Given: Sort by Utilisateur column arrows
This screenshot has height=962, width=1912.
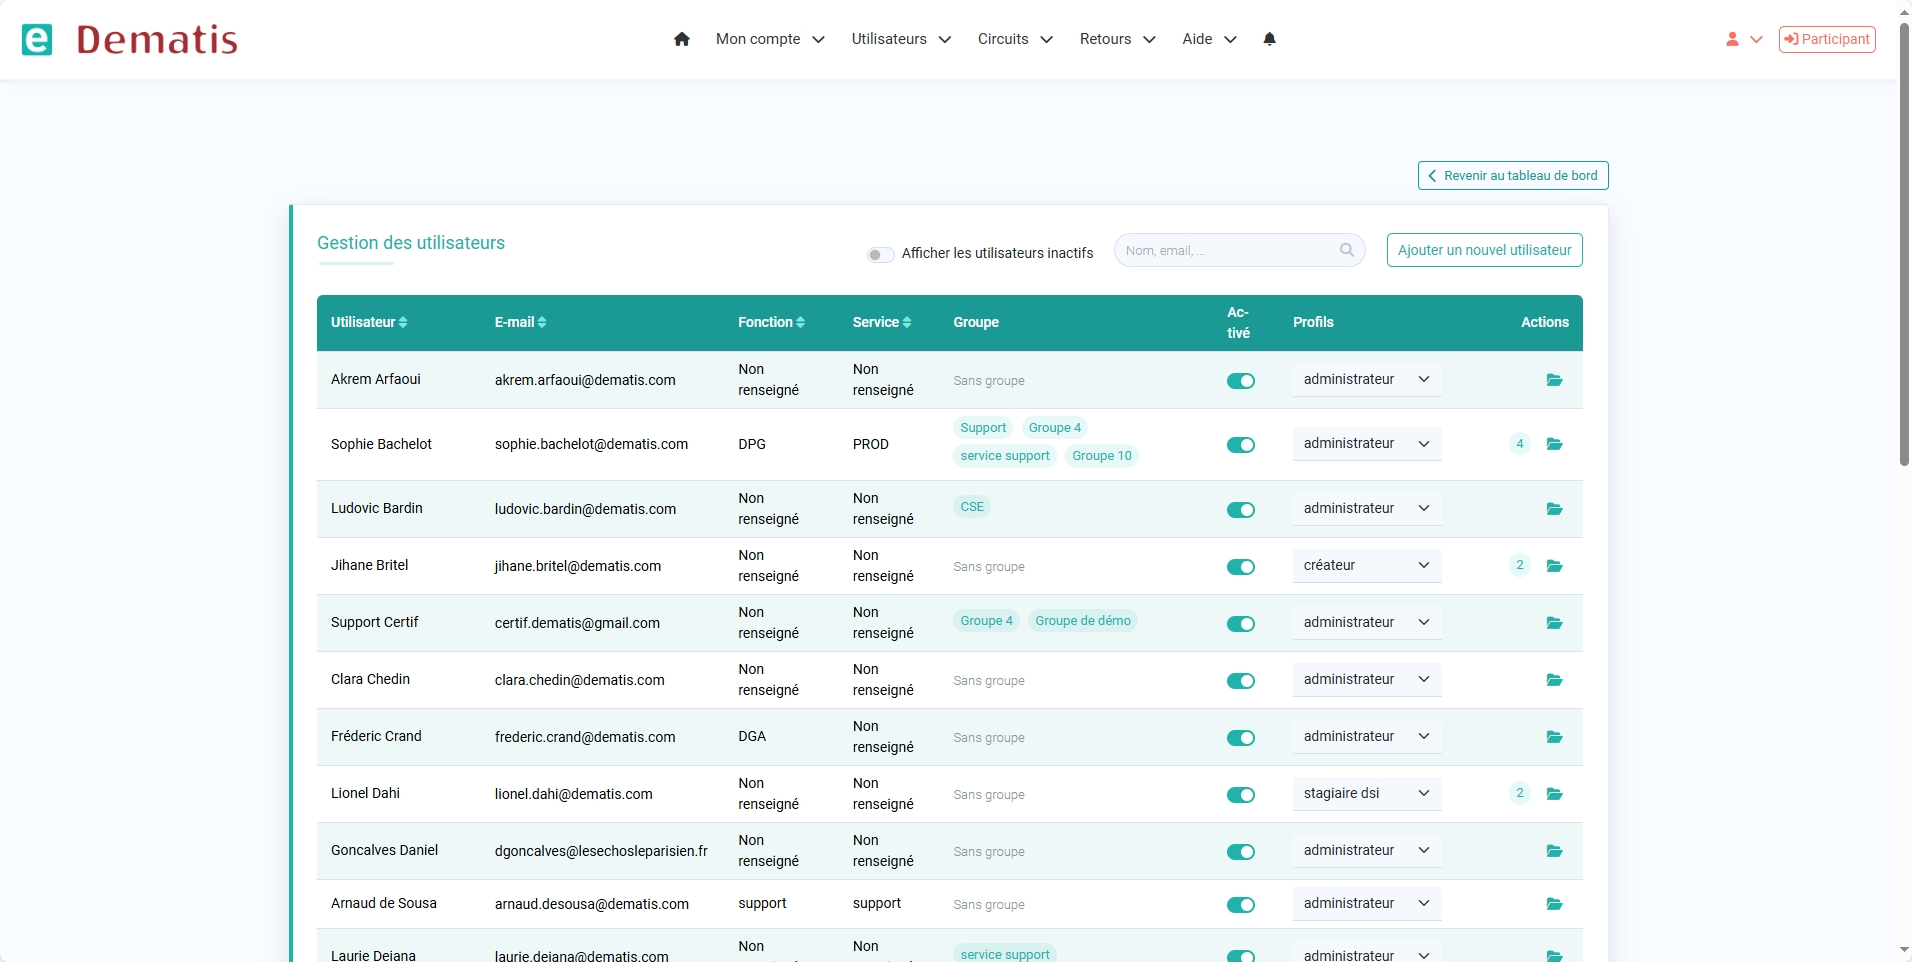Looking at the screenshot, I should click(x=403, y=322).
